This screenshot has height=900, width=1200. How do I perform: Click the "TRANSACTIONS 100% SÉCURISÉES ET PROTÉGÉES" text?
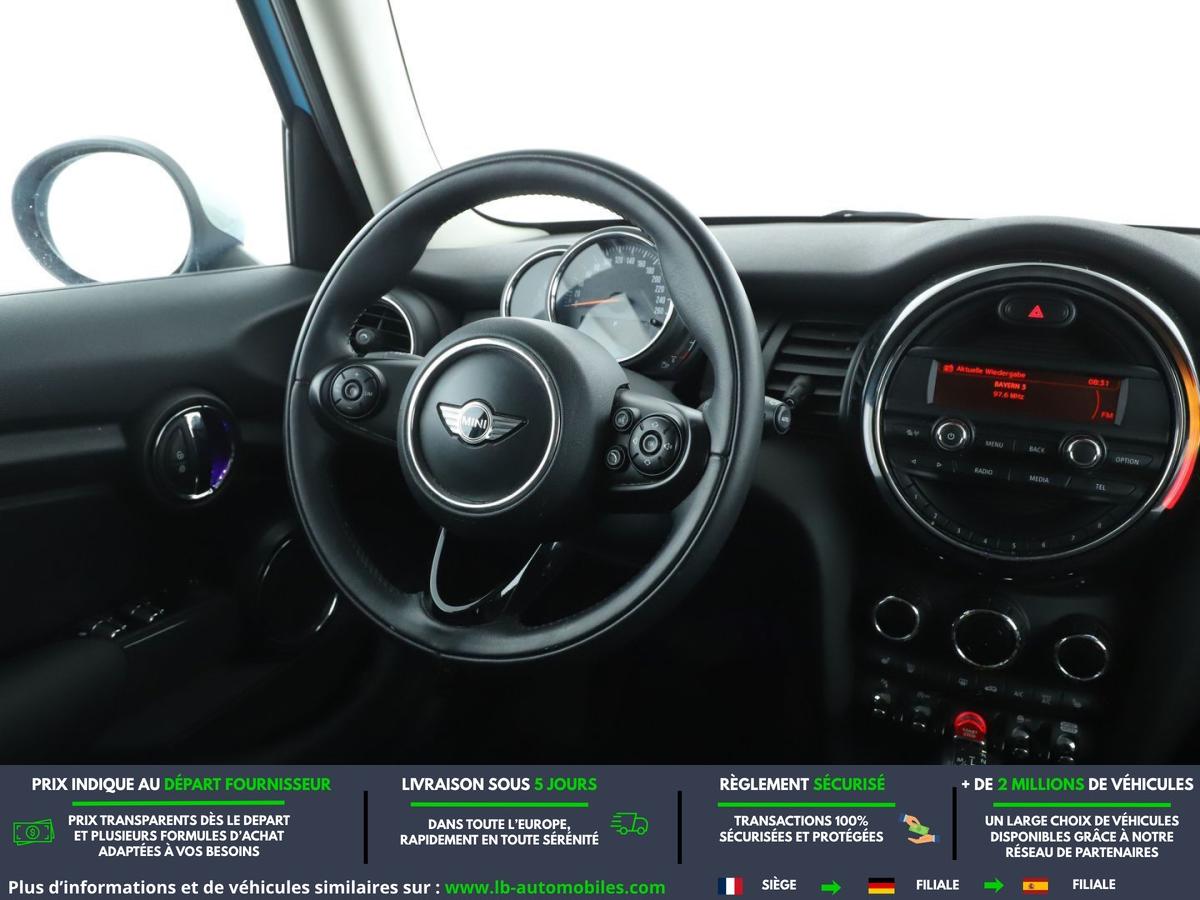(x=801, y=829)
